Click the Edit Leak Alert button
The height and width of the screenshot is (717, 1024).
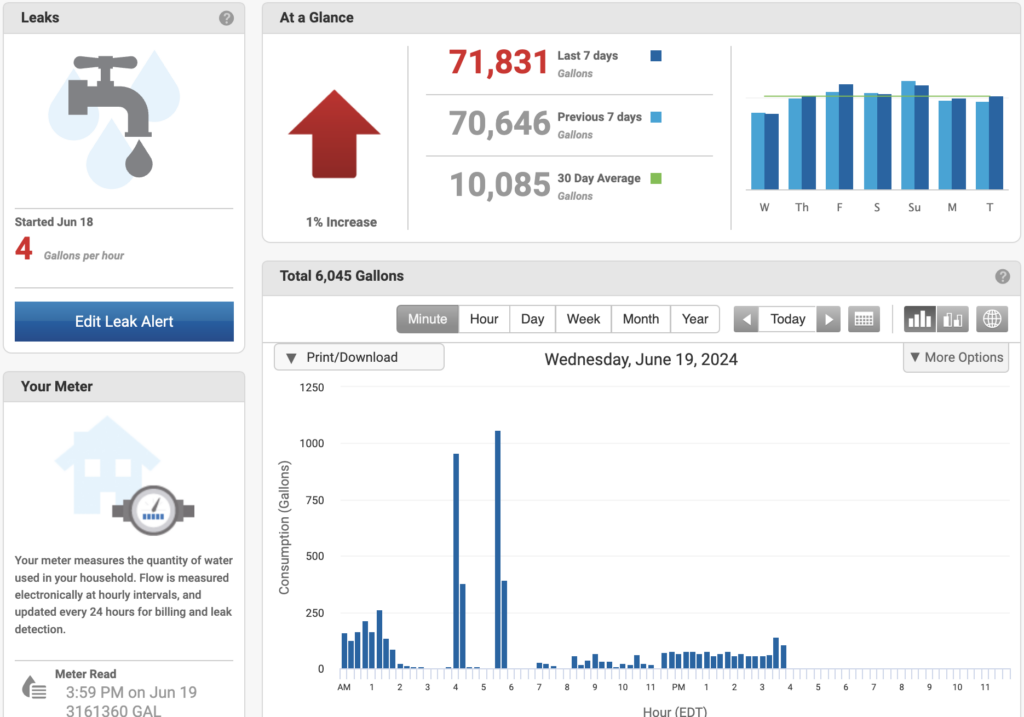(x=124, y=322)
